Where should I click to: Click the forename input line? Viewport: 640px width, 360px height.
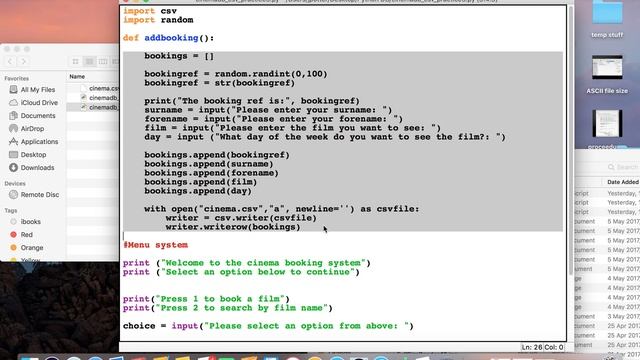tap(273, 119)
